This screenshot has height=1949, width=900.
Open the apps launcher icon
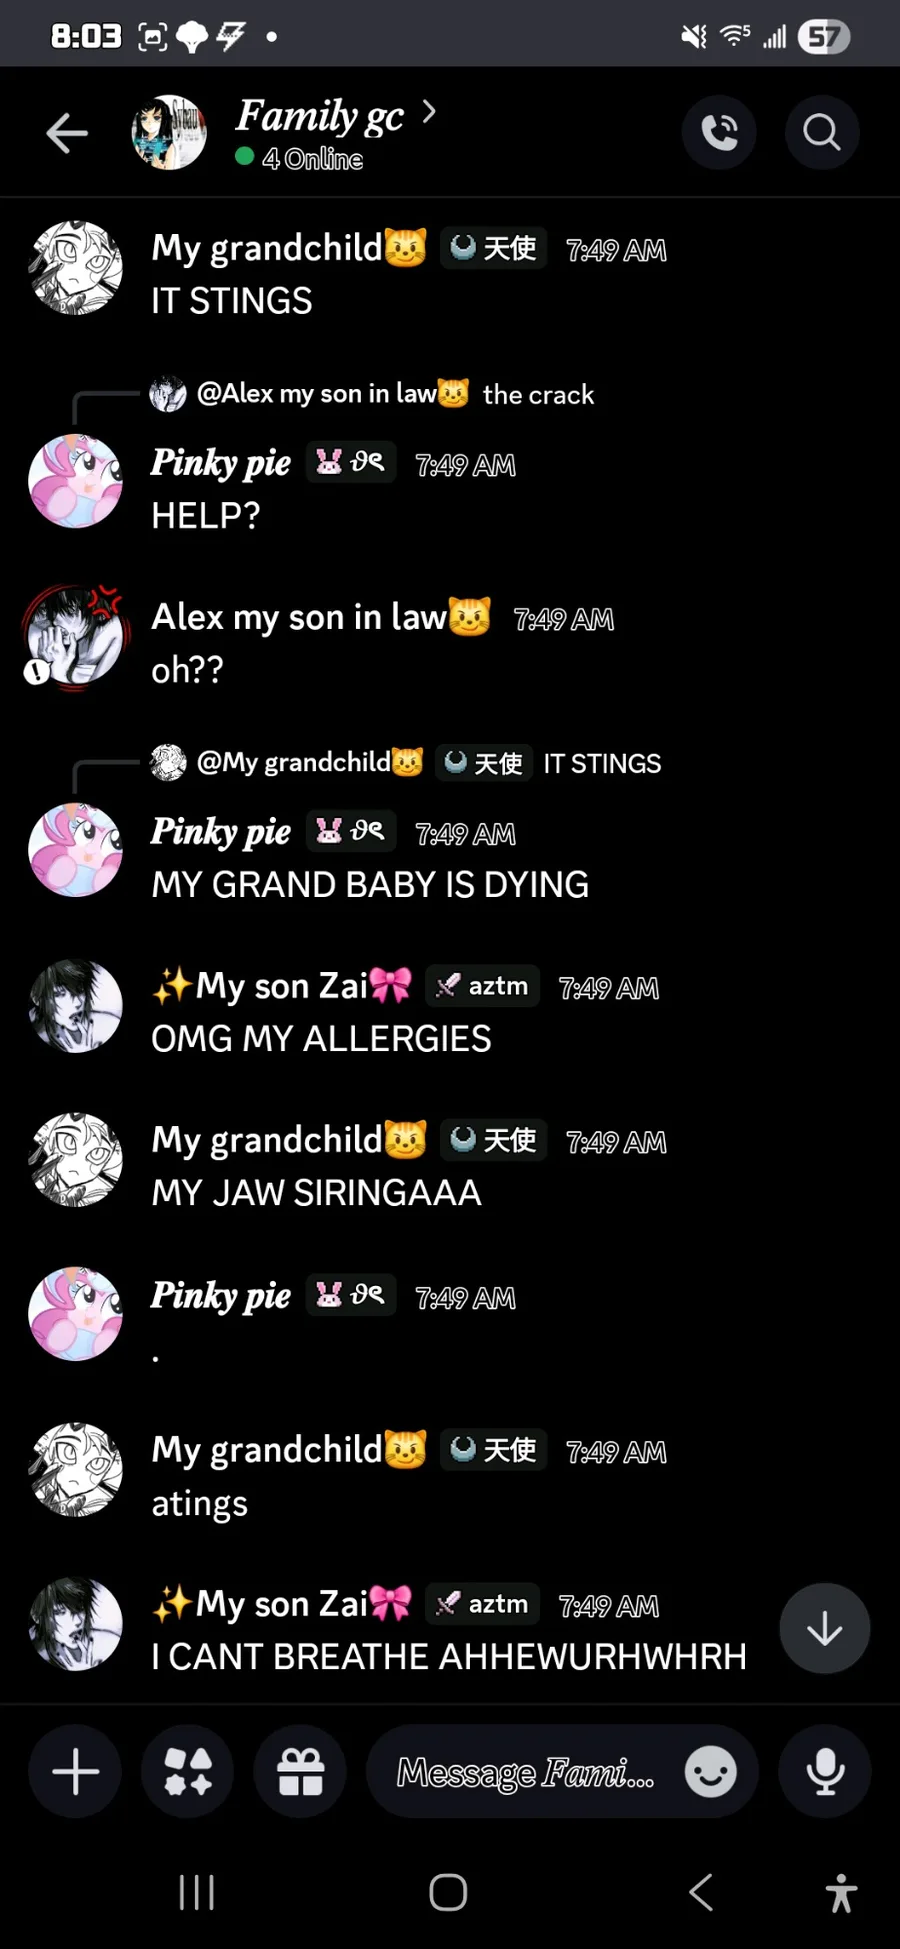pos(188,1771)
